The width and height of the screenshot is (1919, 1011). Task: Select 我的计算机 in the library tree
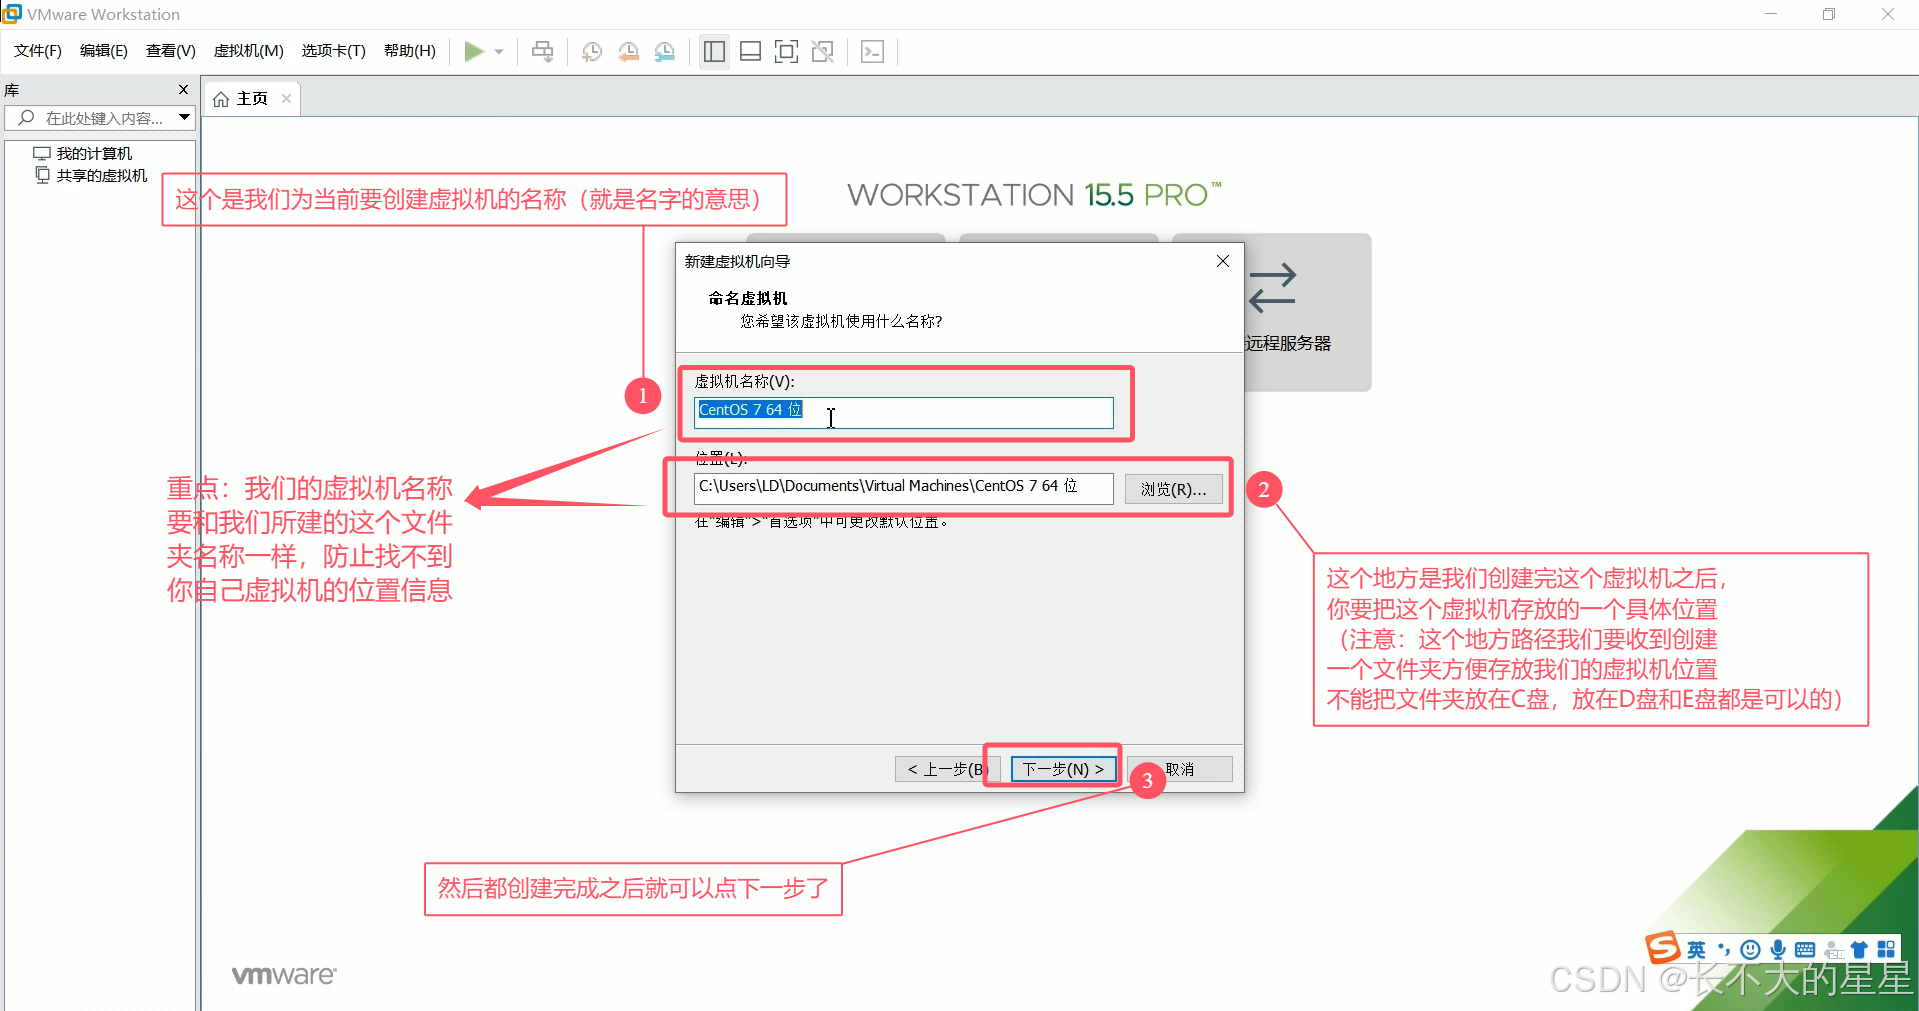tap(94, 153)
